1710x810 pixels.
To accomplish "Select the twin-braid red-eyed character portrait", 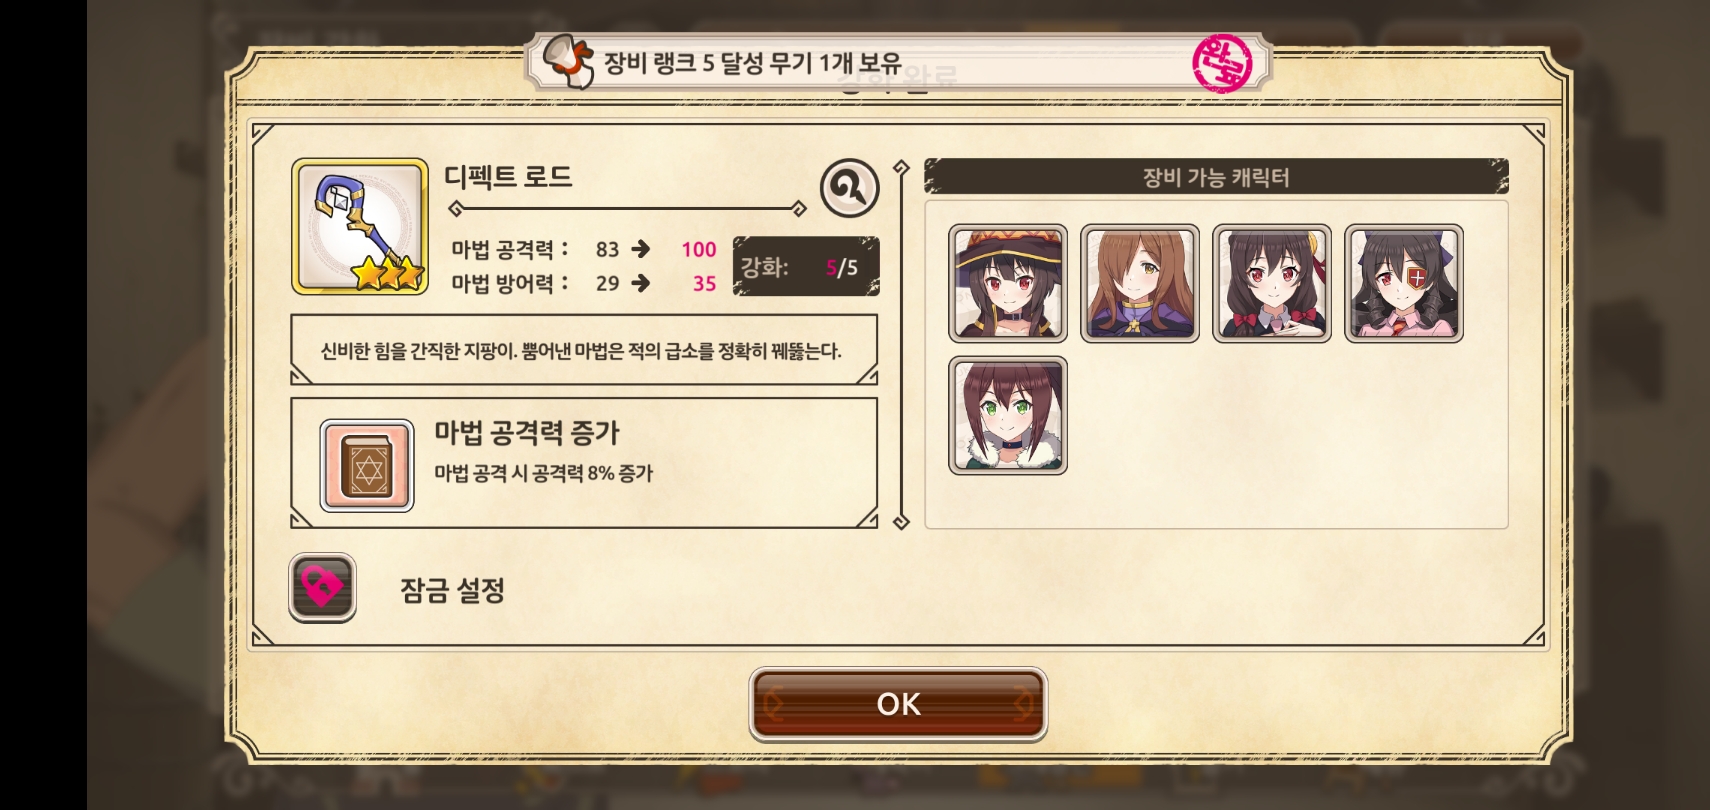I will [1272, 284].
